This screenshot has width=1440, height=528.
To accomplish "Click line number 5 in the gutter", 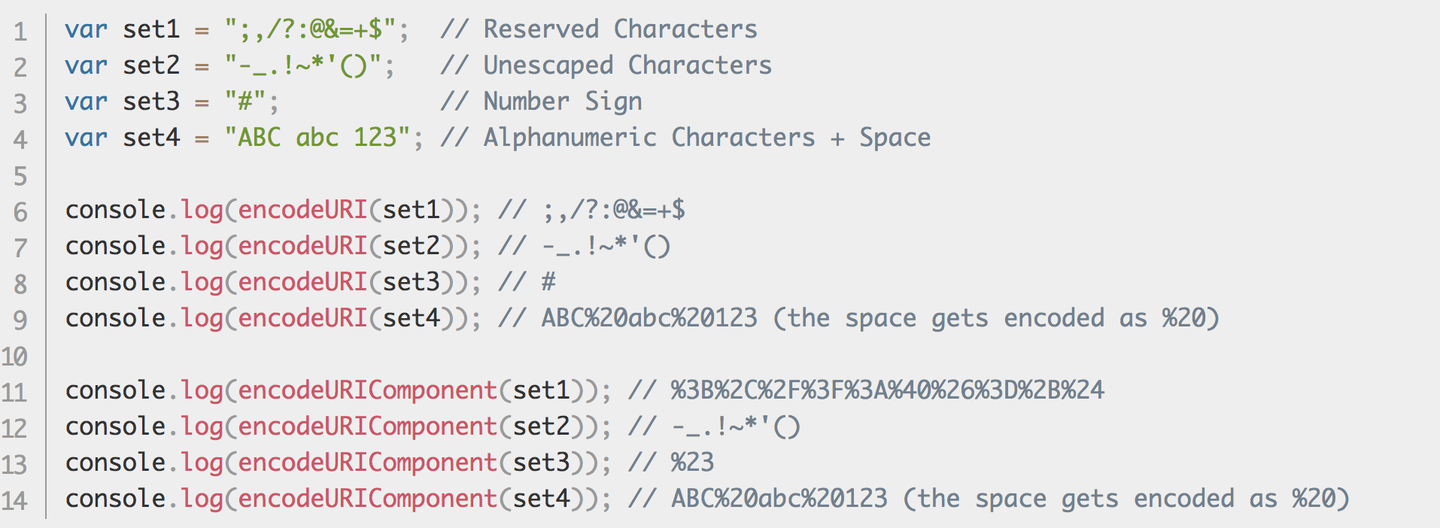I will point(22,175).
